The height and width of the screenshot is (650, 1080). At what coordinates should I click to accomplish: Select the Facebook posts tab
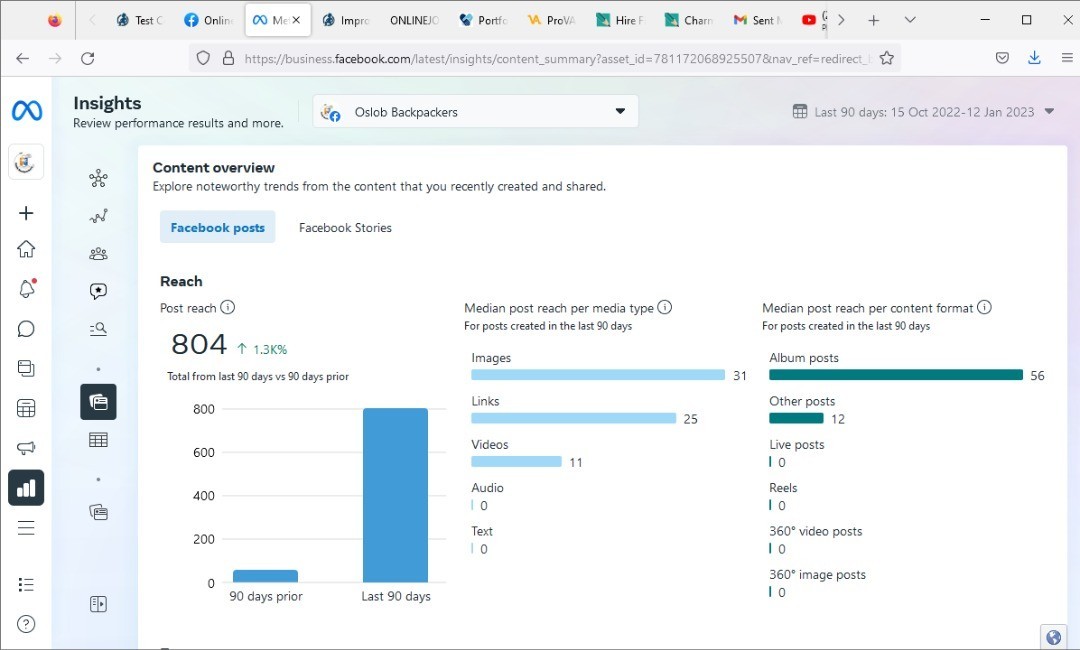coord(218,227)
